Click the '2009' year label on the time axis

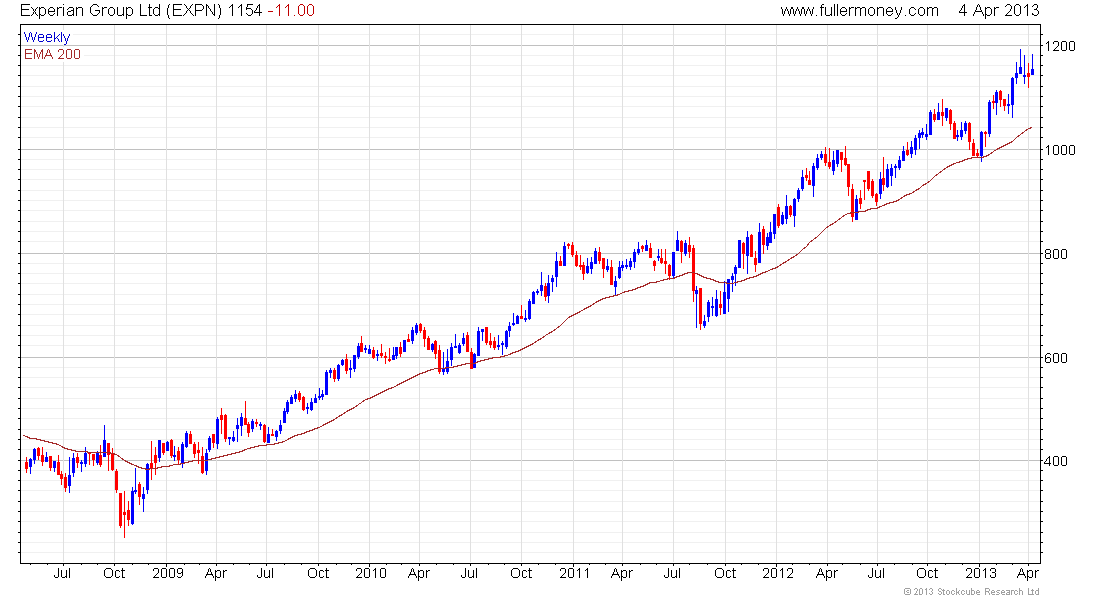click(168, 573)
